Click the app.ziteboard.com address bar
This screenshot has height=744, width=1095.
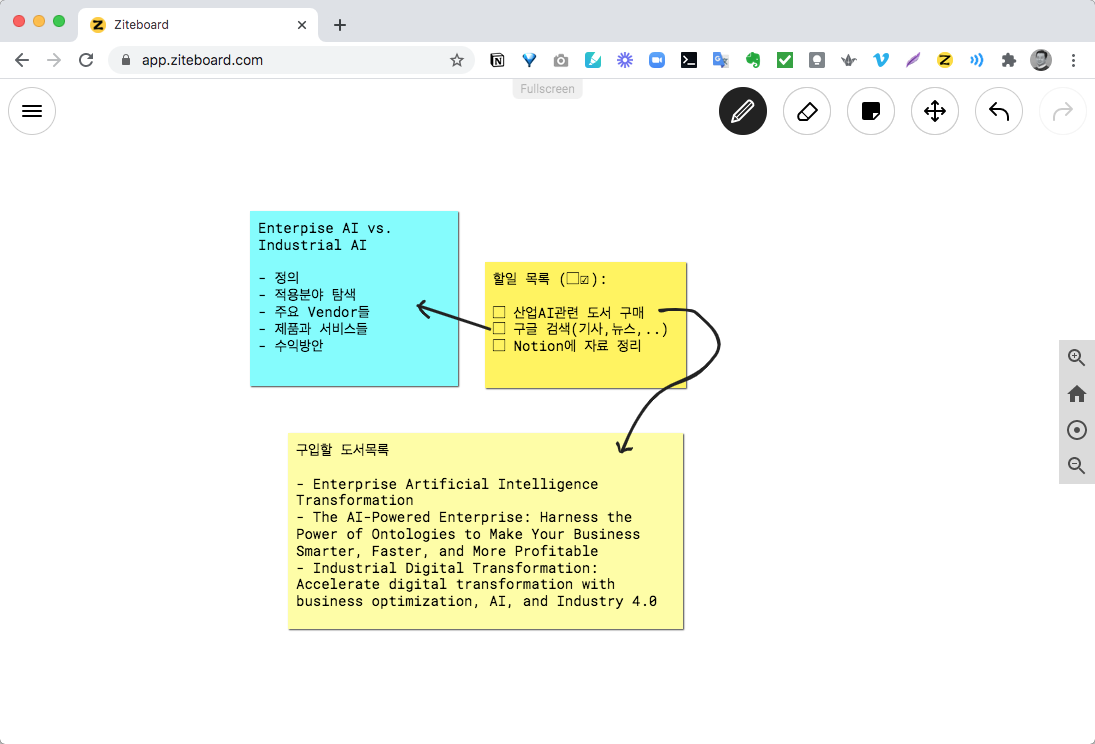(x=291, y=60)
